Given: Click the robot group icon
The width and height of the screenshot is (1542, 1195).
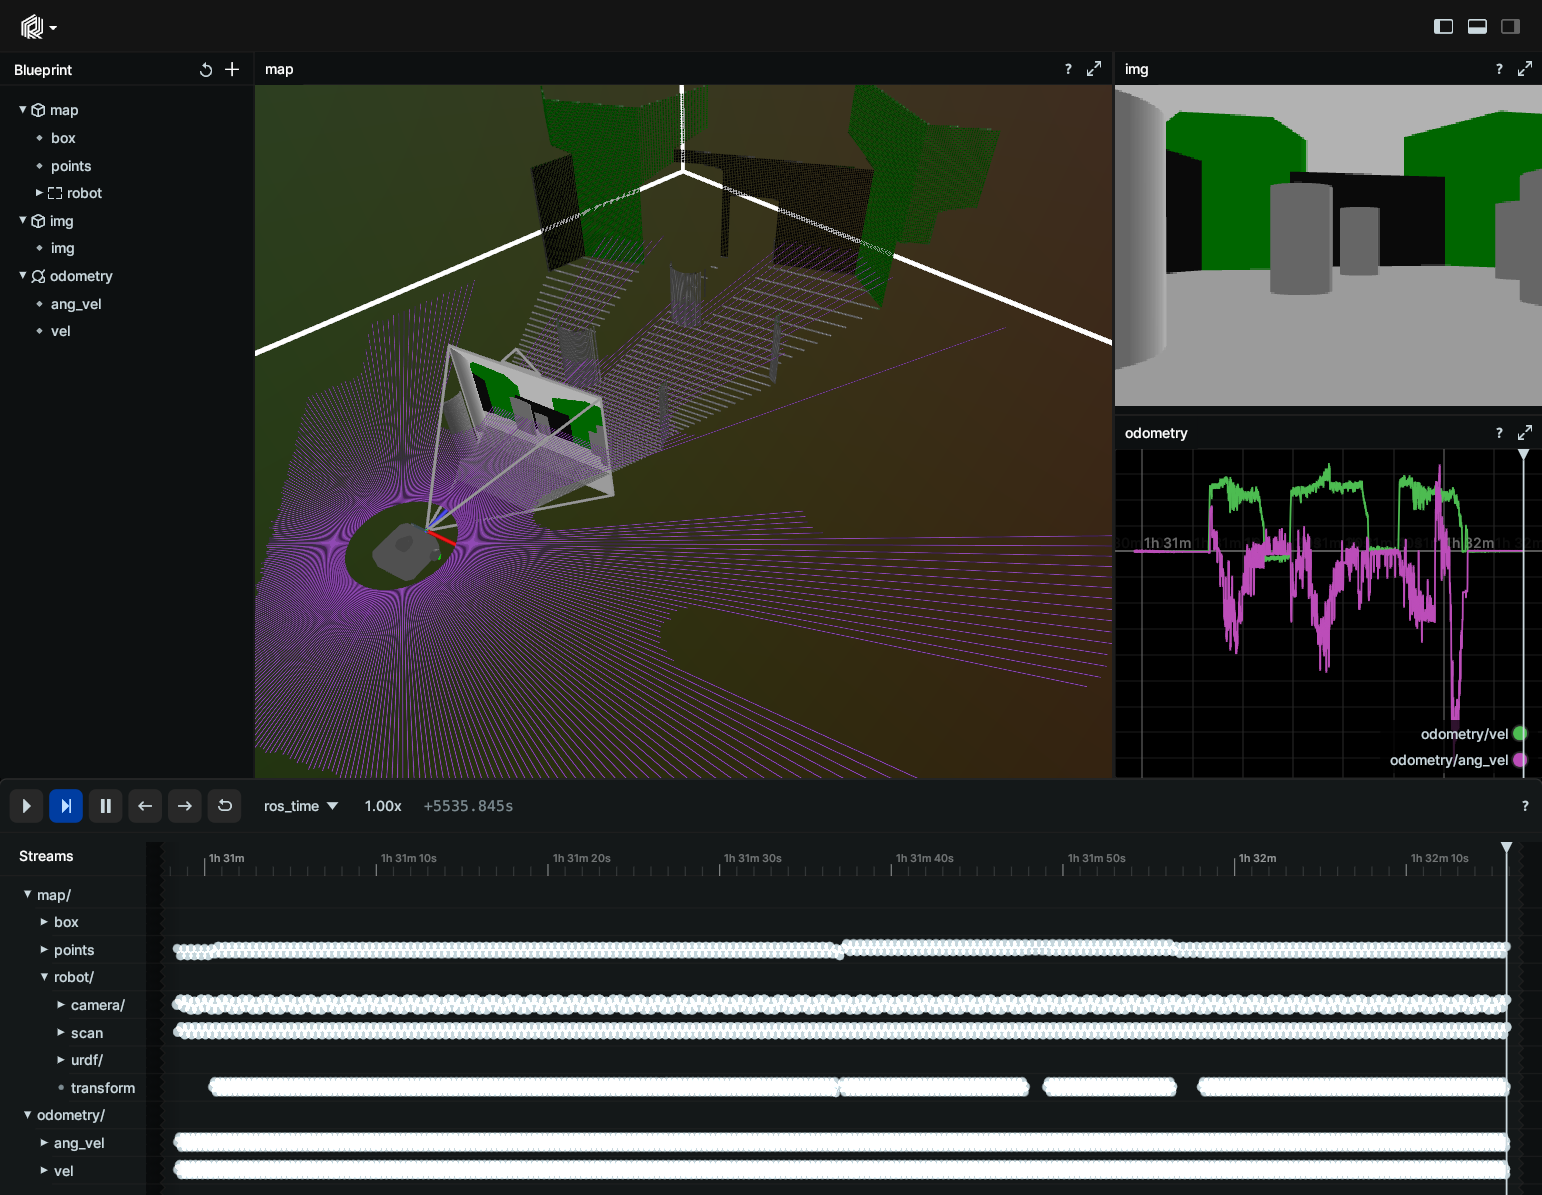Looking at the screenshot, I should 55,193.
